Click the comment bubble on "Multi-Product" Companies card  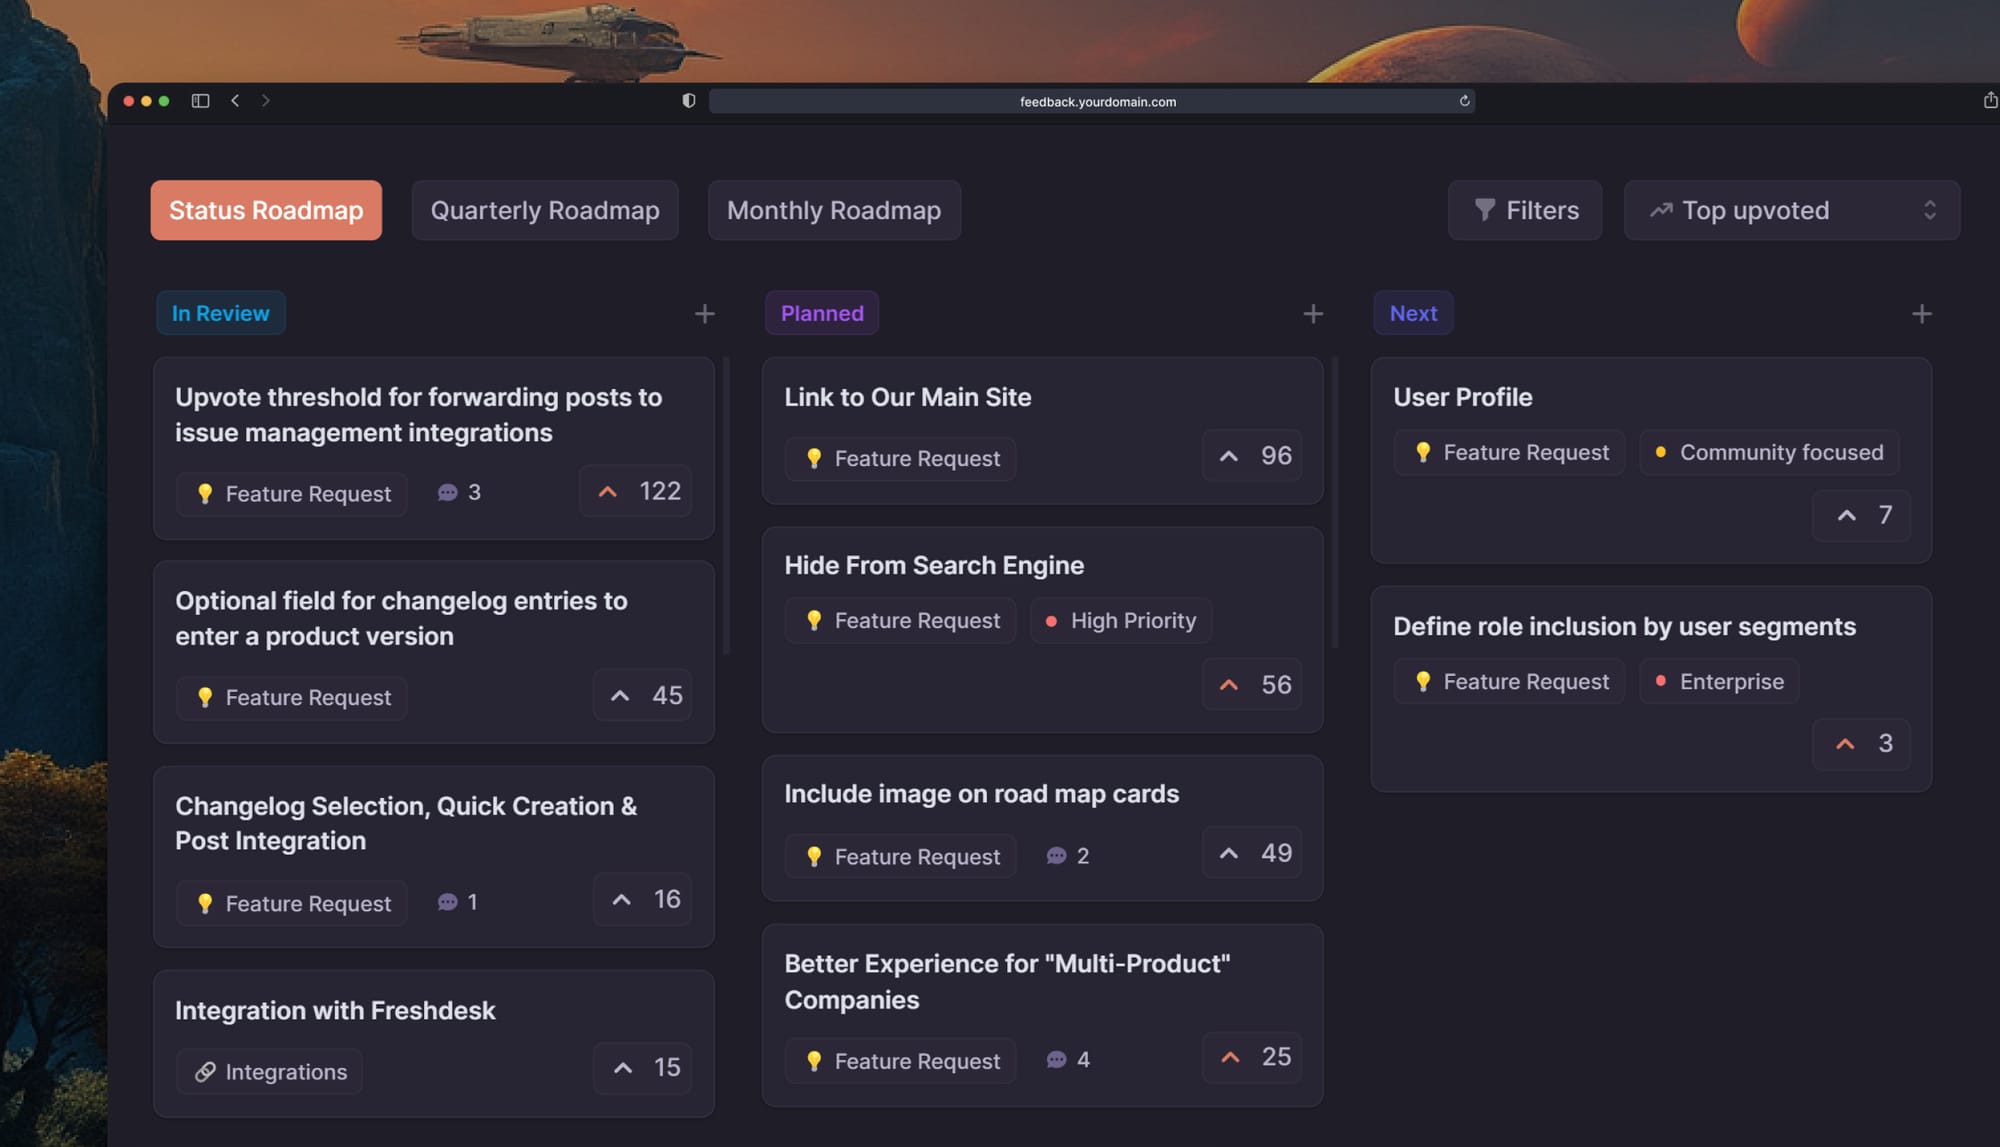(1057, 1060)
